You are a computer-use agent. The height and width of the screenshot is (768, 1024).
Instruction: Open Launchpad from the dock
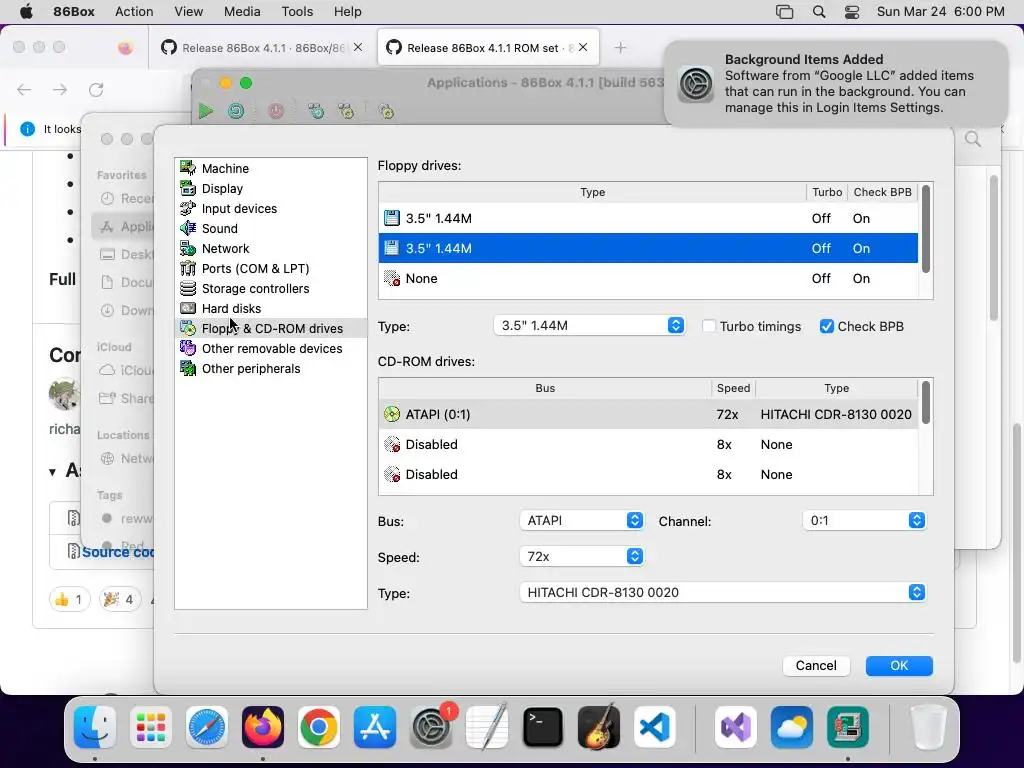[151, 727]
